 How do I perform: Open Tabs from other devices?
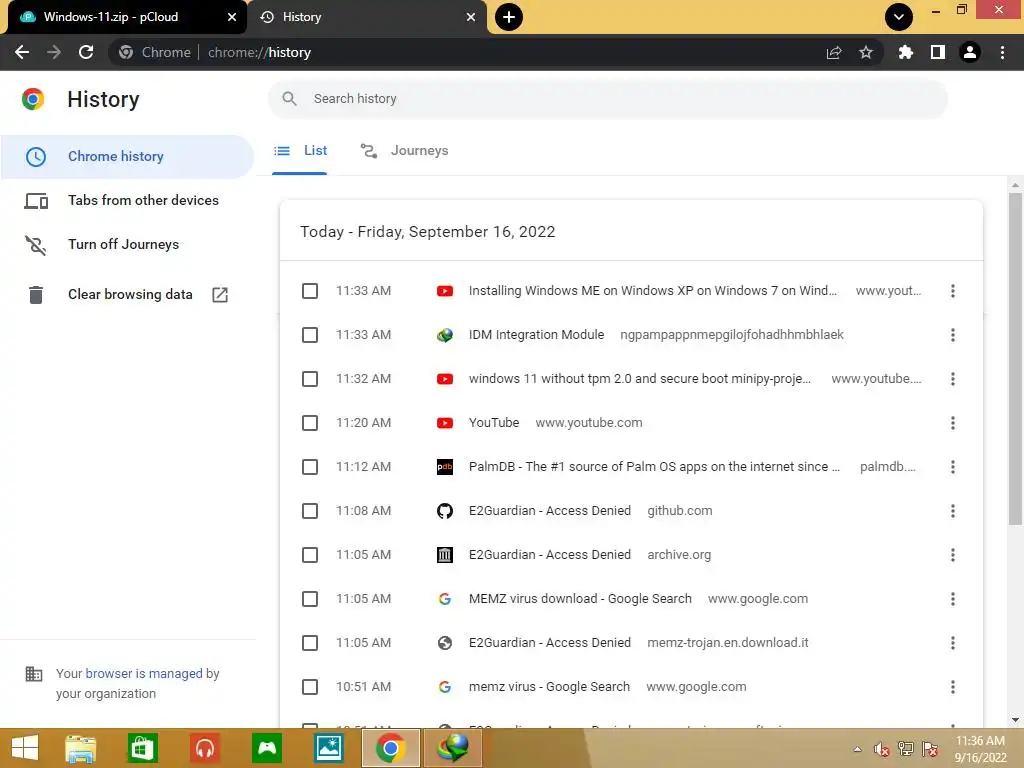(x=127, y=200)
